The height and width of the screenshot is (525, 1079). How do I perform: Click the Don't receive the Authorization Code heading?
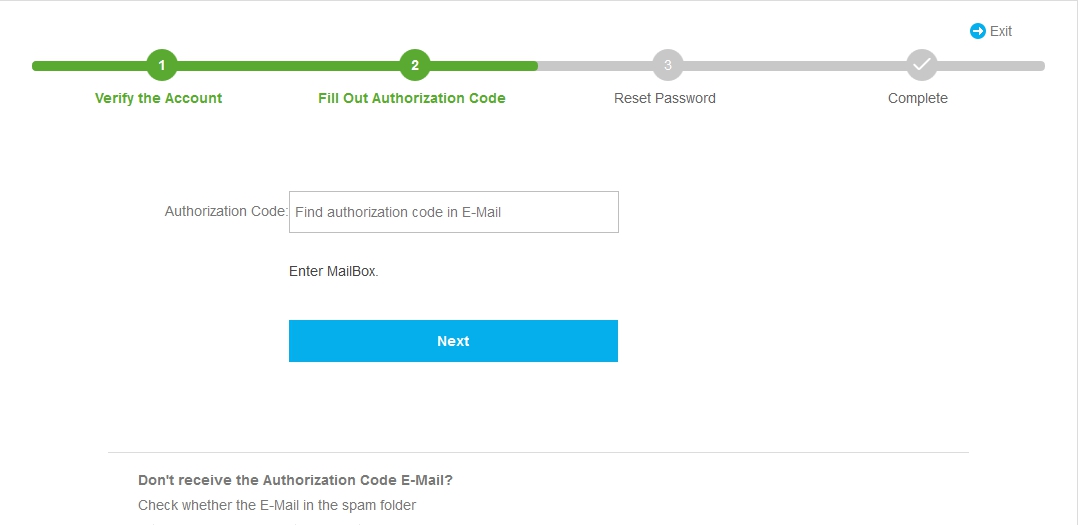[296, 480]
